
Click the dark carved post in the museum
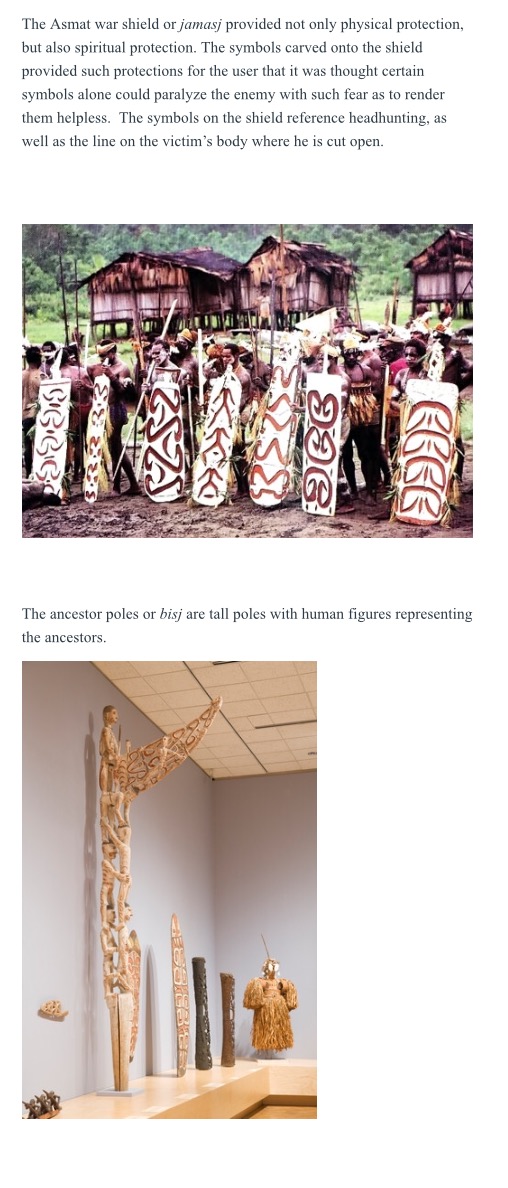(x=202, y=1013)
